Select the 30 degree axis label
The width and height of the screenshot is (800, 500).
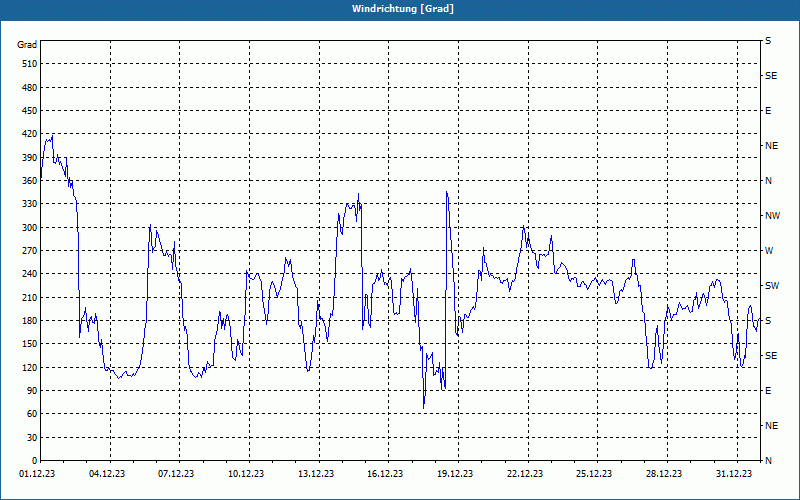(x=31, y=437)
